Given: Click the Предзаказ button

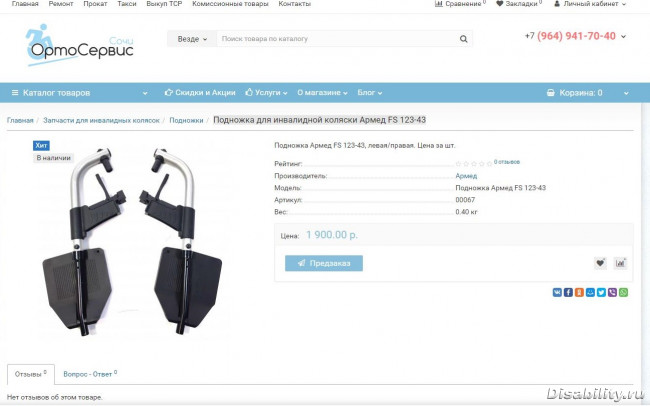Looking at the screenshot, I should [x=324, y=263].
